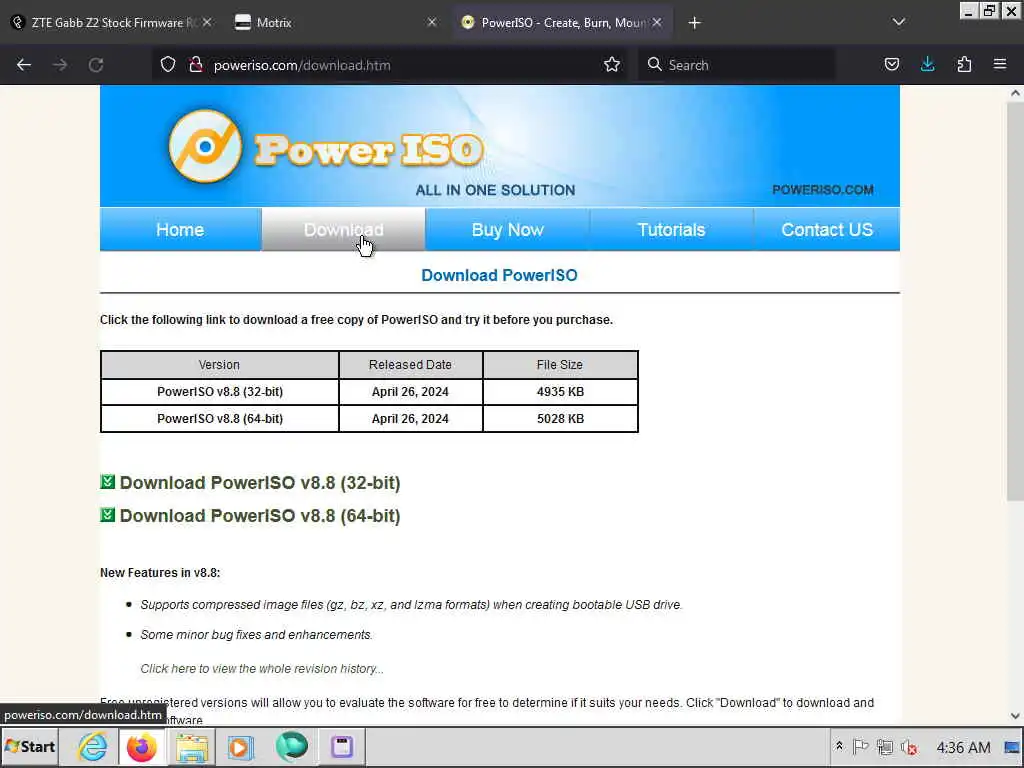Open the extensions puzzle icon

pos(964,65)
